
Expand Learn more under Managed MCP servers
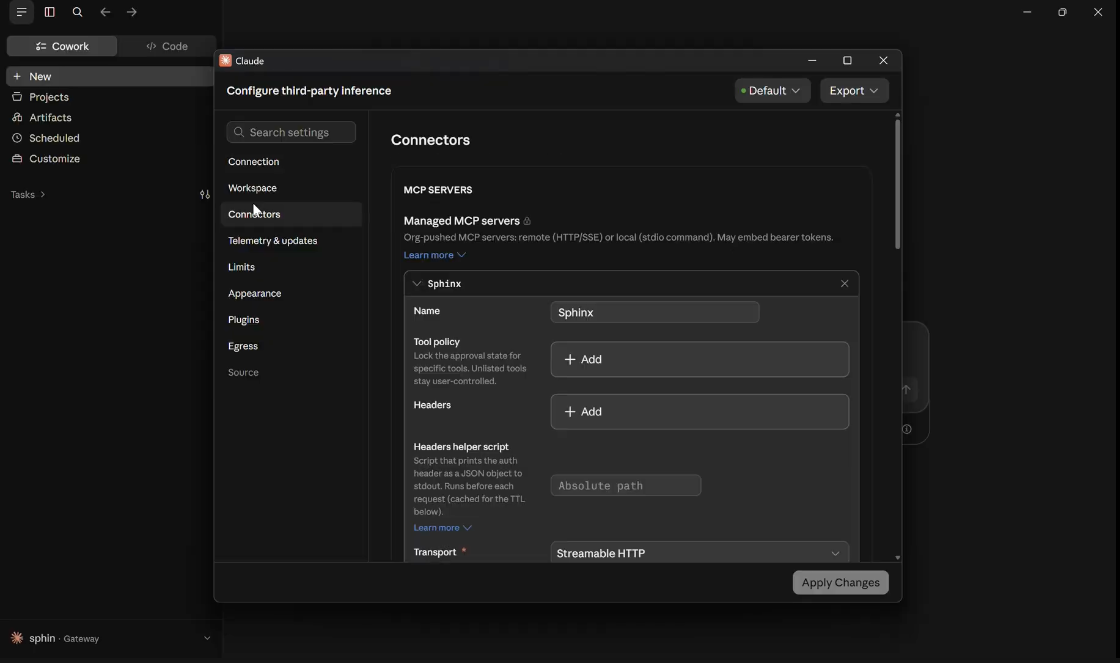(434, 255)
